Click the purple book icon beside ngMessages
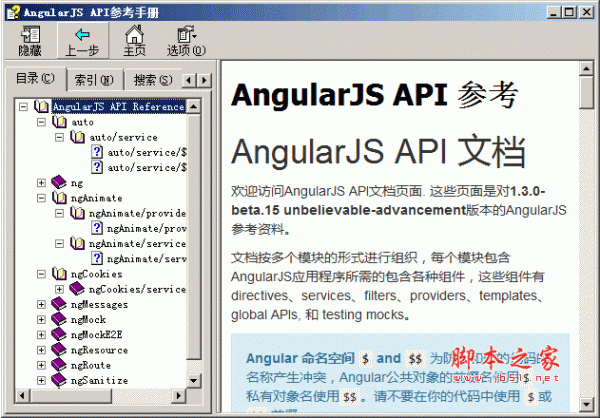 pos(59,304)
